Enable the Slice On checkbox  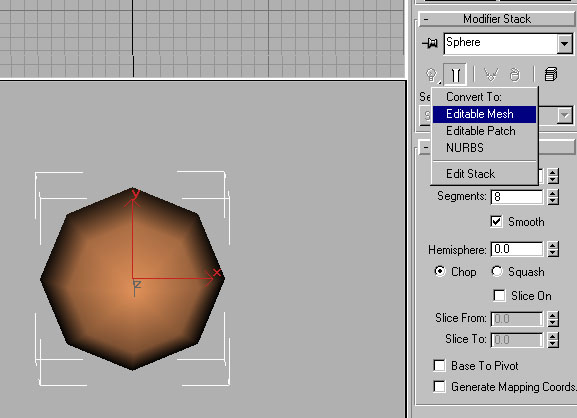499,295
